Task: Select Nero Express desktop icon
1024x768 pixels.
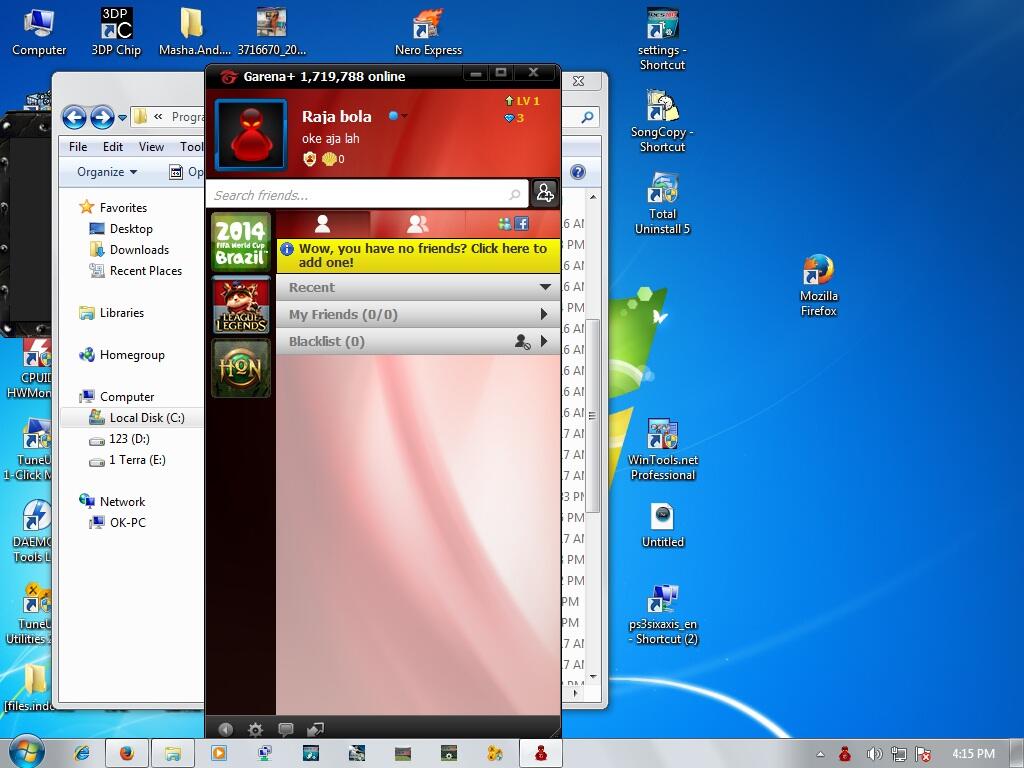Action: click(428, 31)
